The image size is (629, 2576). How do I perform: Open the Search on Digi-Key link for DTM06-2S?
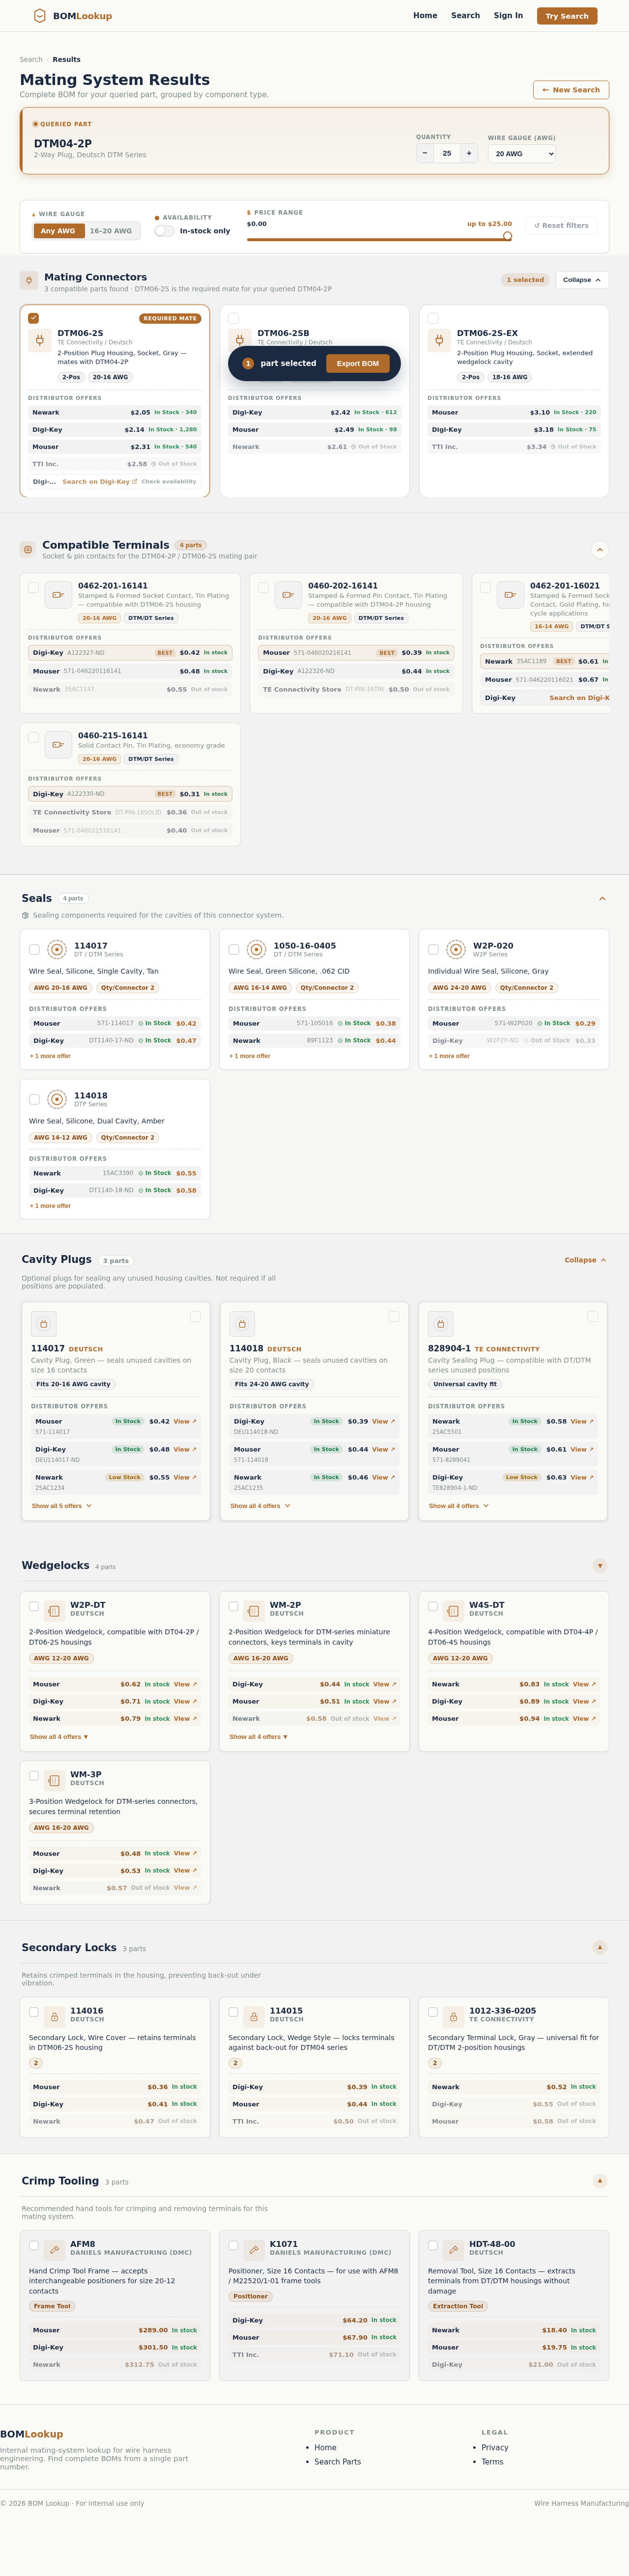(100, 482)
